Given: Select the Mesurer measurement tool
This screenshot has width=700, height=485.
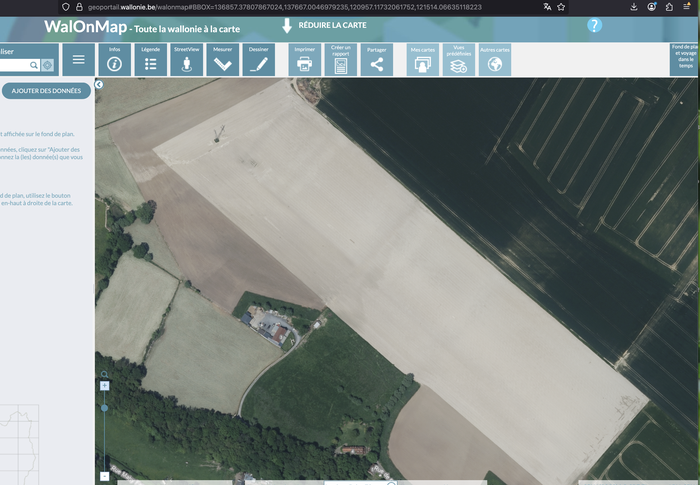Looking at the screenshot, I should coord(222,60).
